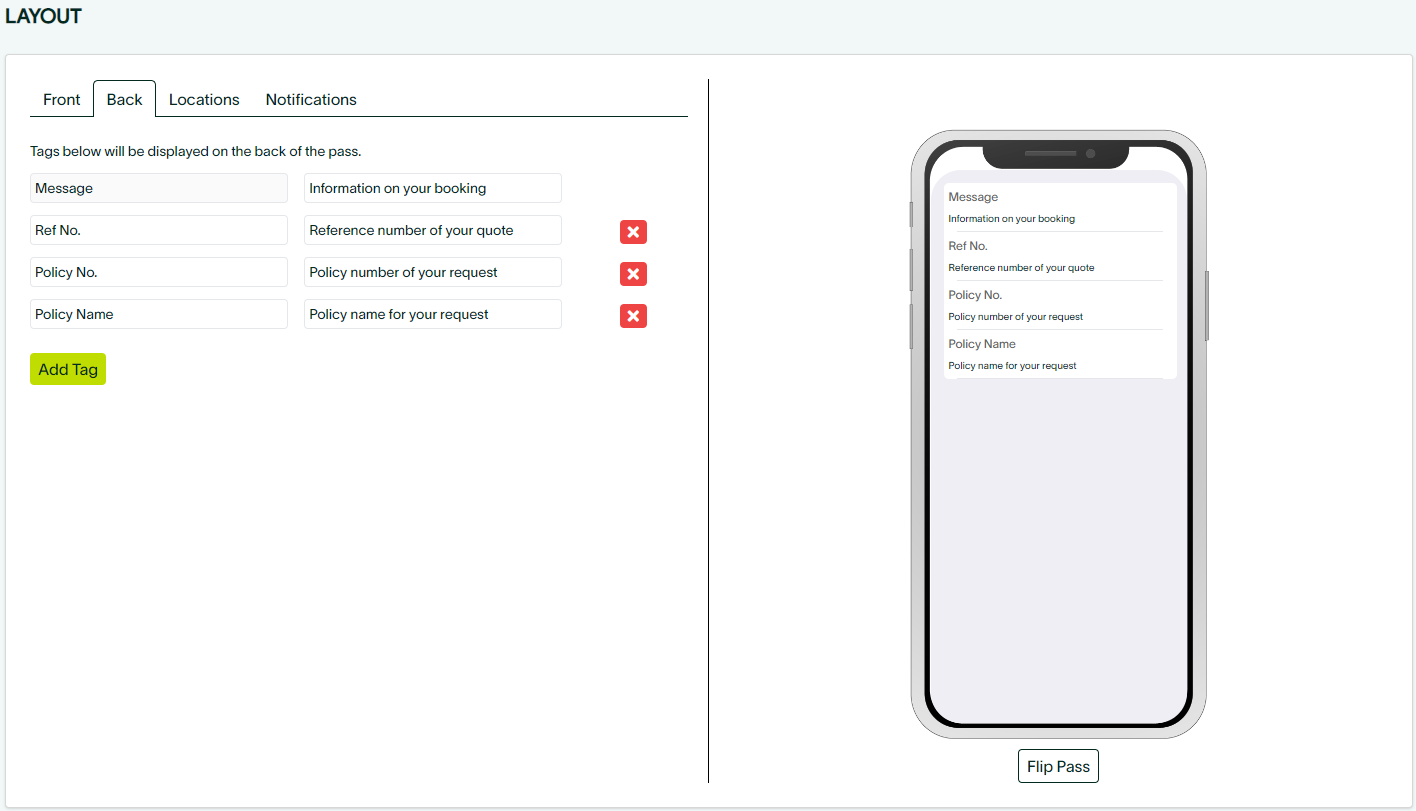Screen dimensions: 1416x811
Task: Delete the Ref No. tag row
Action: click(x=633, y=232)
